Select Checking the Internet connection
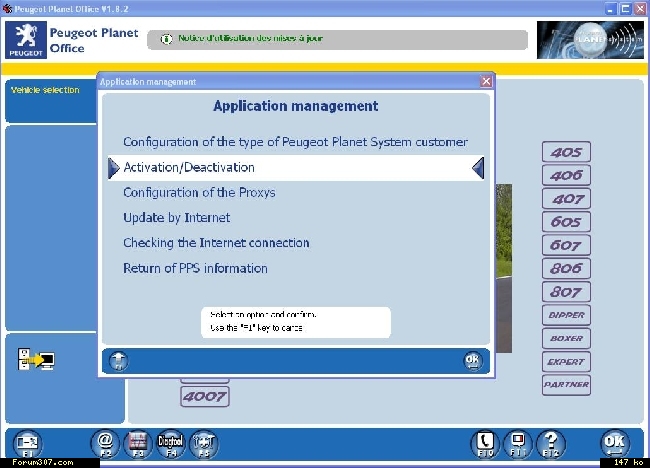The image size is (650, 468). [x=295, y=243]
